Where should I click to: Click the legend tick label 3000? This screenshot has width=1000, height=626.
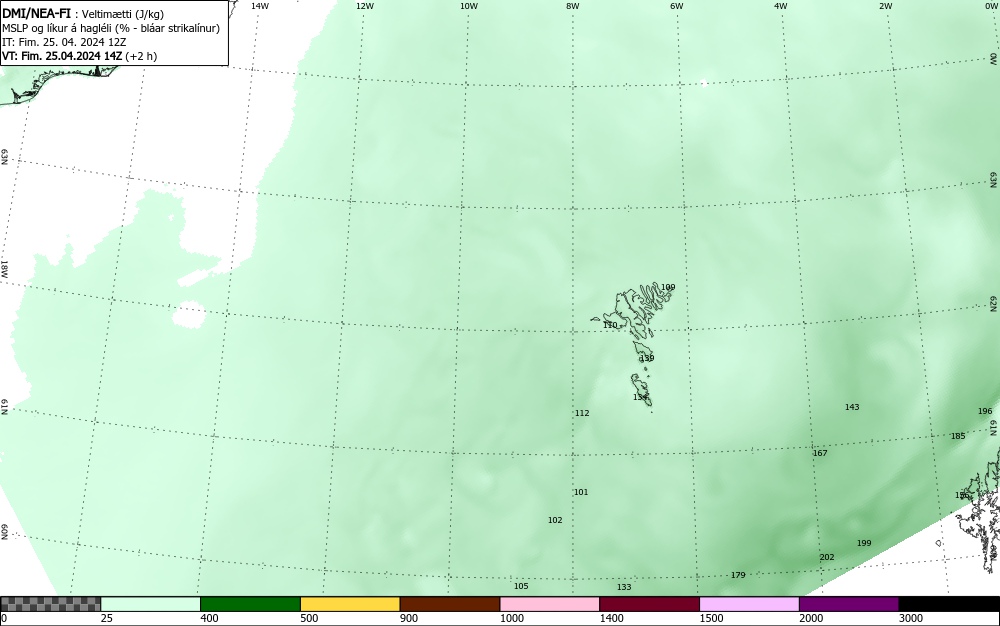[911, 618]
